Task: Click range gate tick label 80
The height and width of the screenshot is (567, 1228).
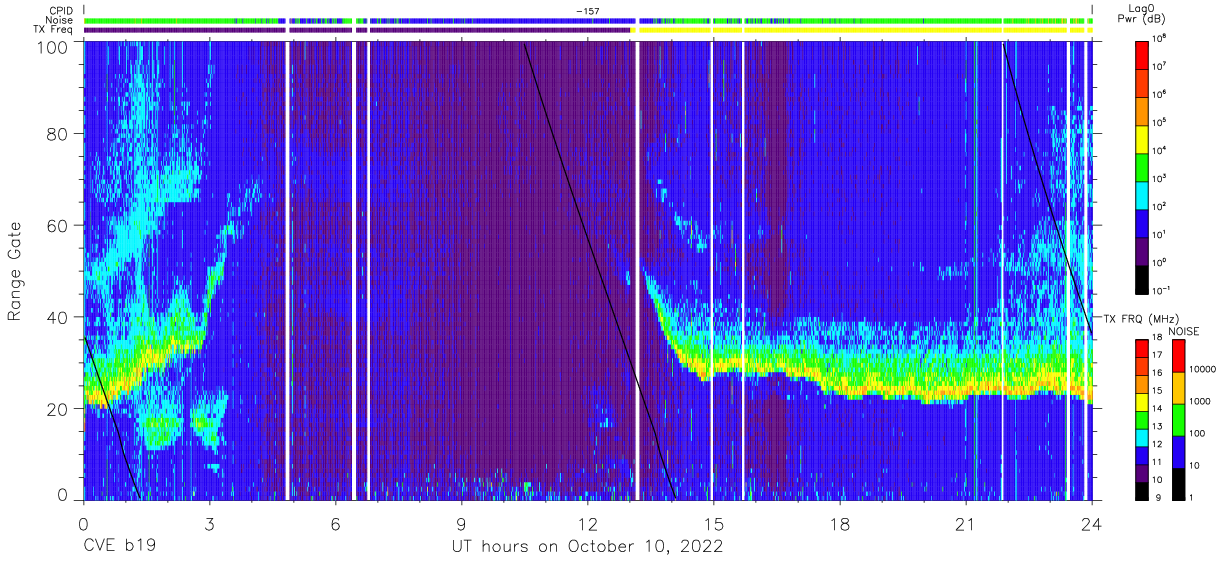Action: tap(58, 134)
